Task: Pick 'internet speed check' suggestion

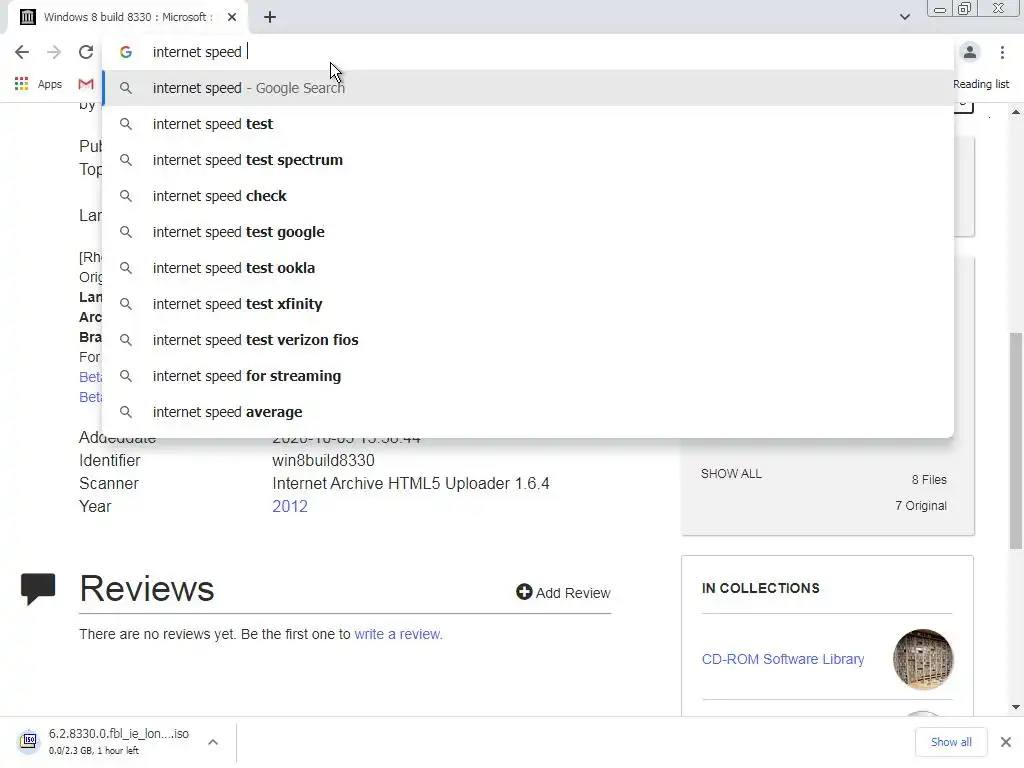Action: pos(528,196)
